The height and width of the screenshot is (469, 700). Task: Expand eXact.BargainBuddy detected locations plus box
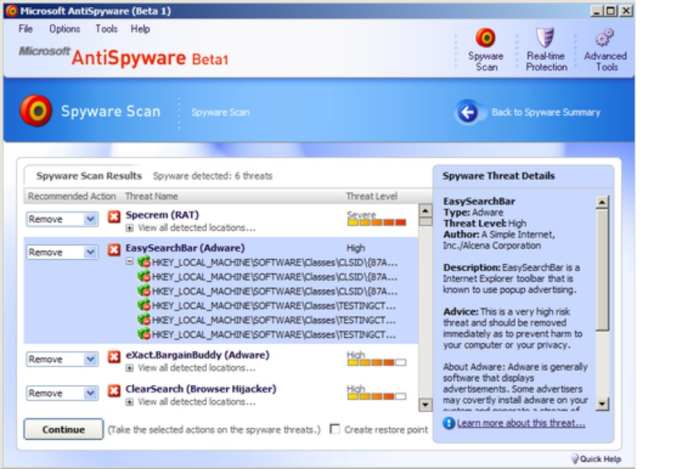pos(129,369)
